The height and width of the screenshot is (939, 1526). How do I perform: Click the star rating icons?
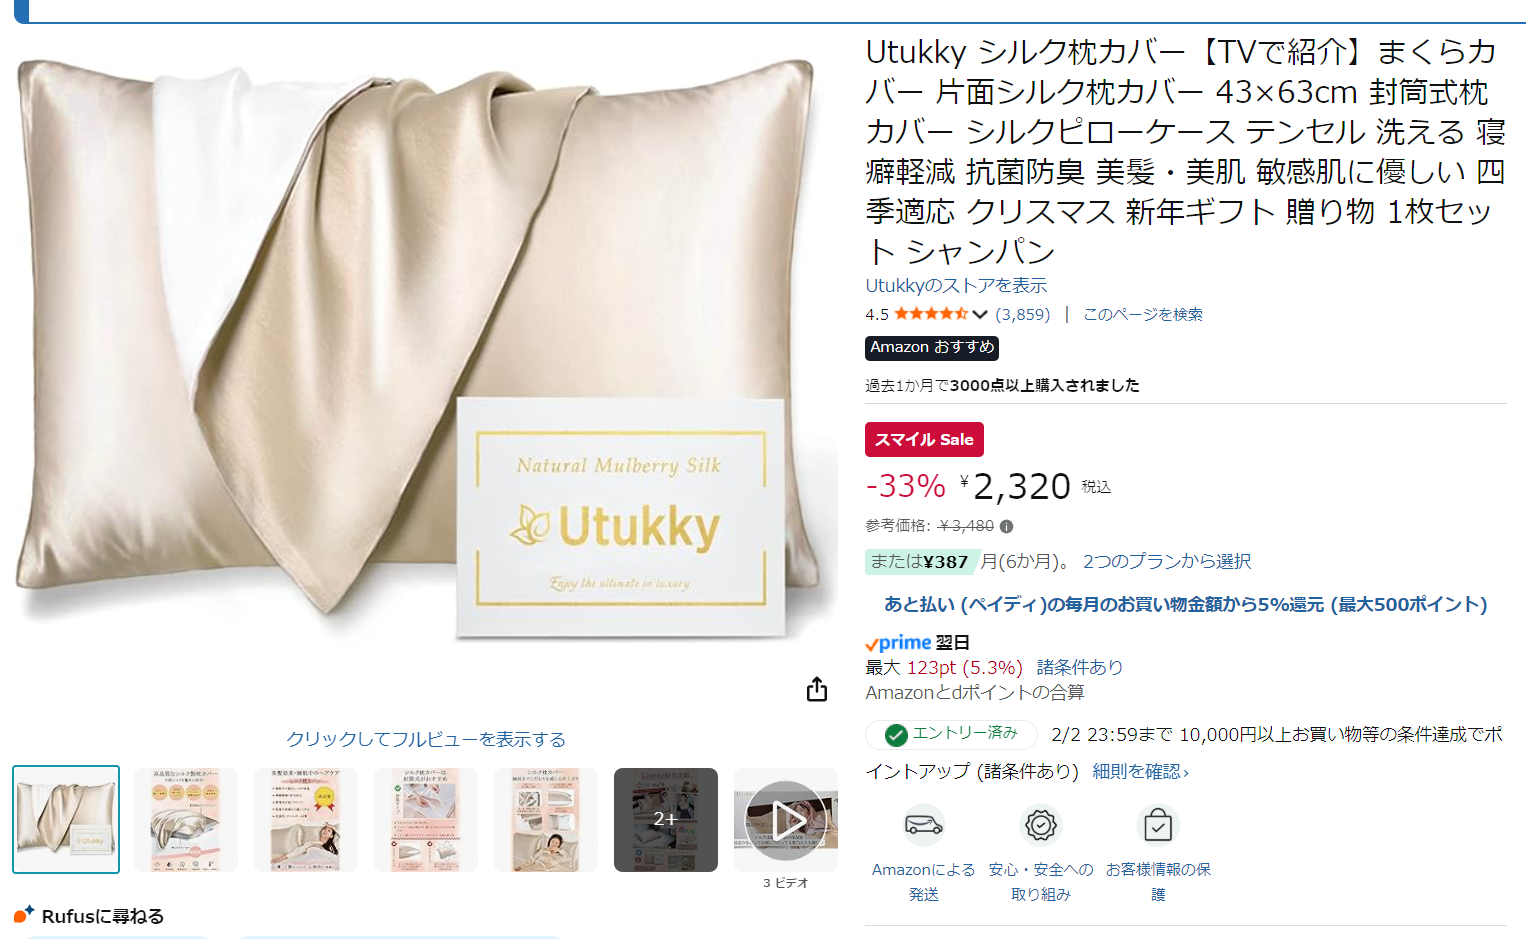pos(930,314)
